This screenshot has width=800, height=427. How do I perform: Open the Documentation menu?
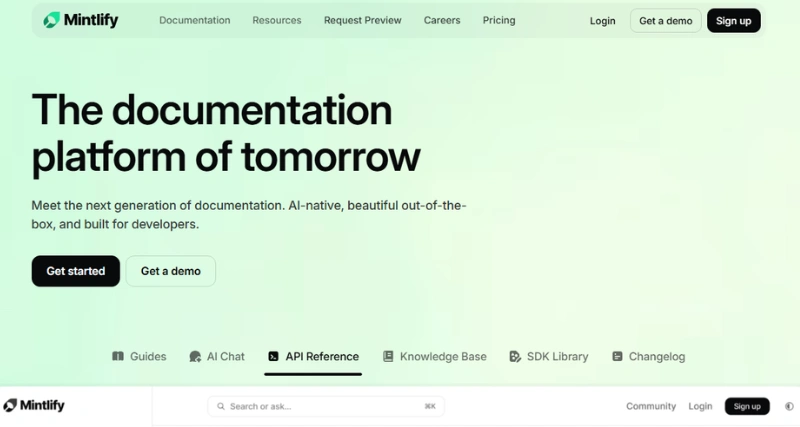click(x=194, y=20)
